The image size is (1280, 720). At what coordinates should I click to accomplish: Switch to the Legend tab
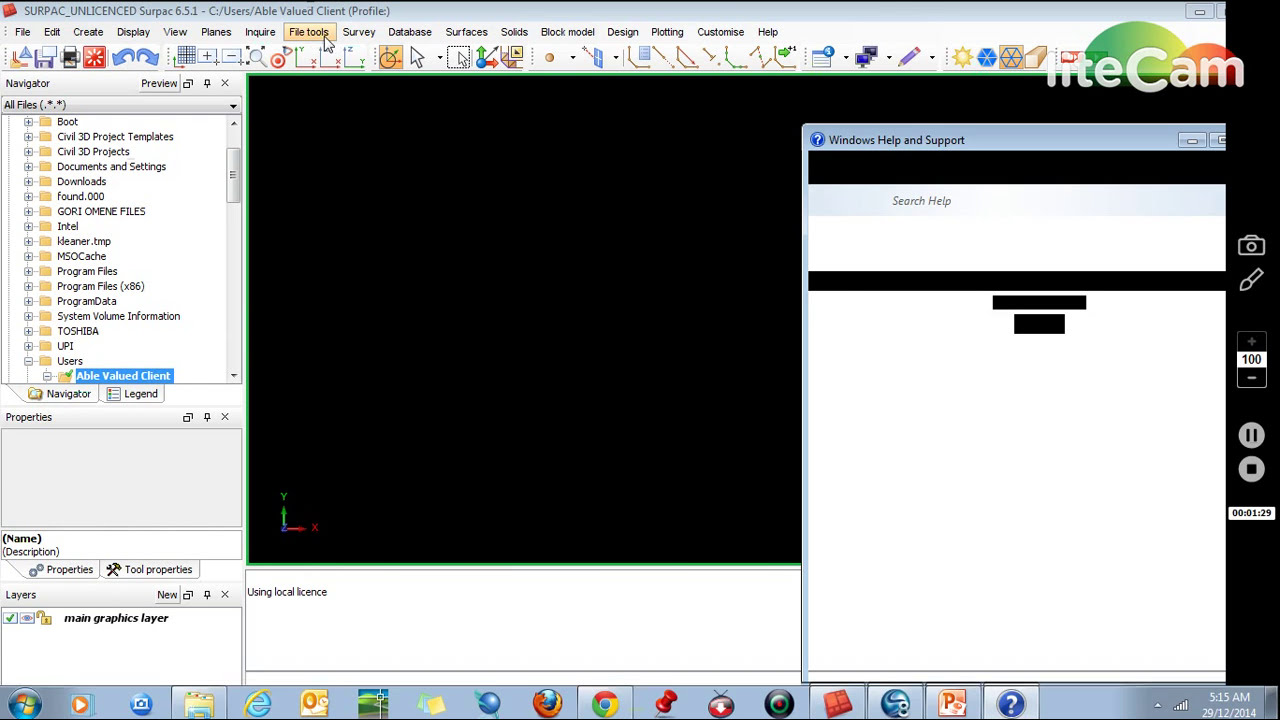click(x=133, y=394)
